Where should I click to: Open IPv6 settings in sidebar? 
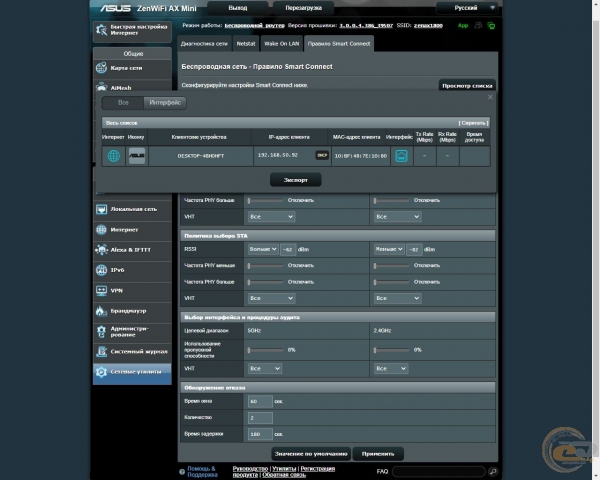coord(132,270)
